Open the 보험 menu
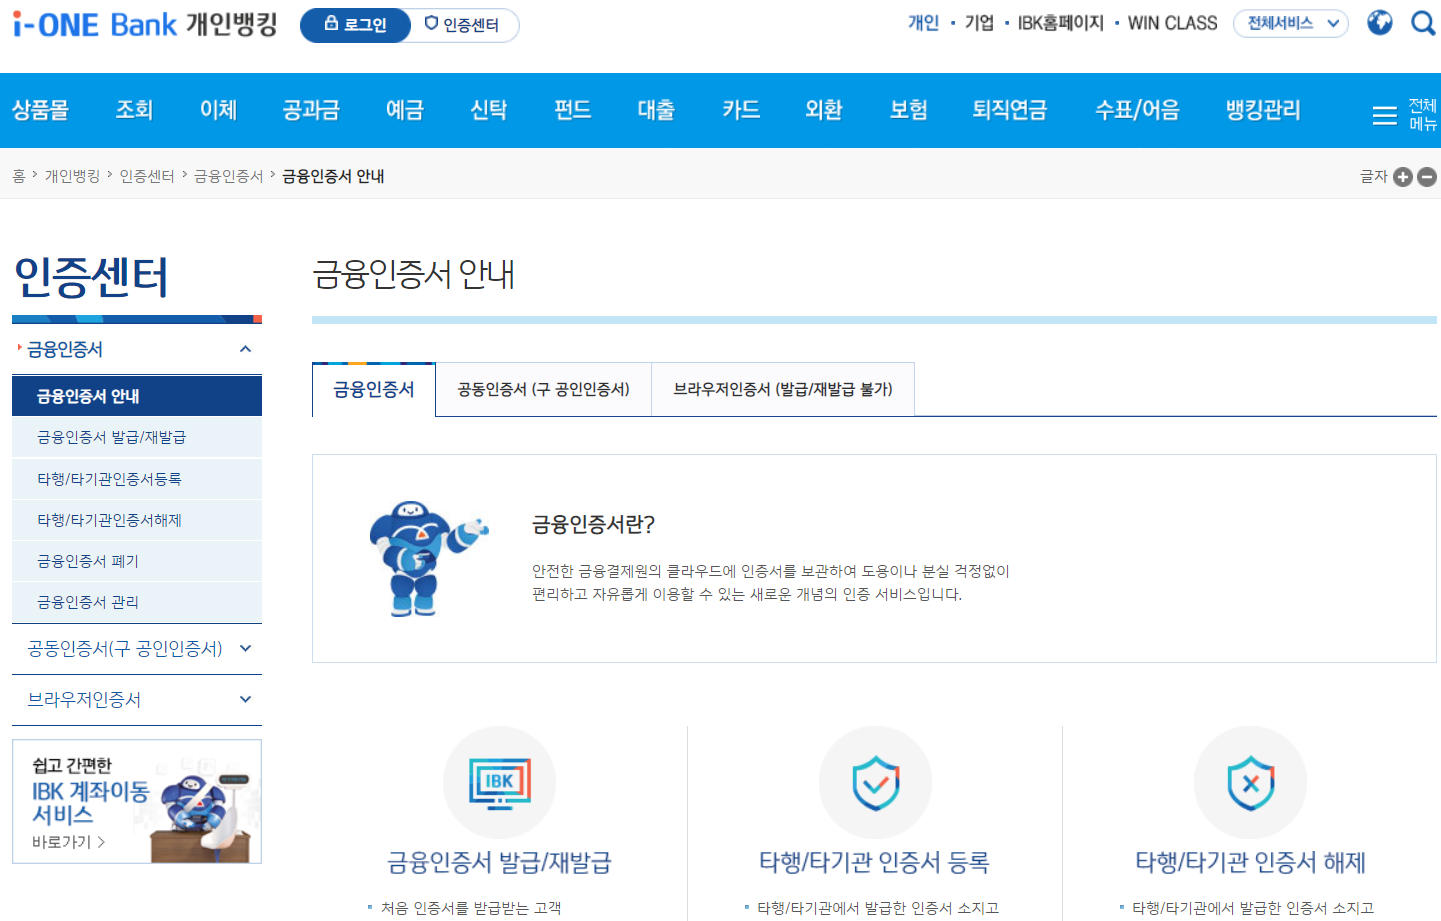Screen dimensions: 1441x921 click(908, 110)
